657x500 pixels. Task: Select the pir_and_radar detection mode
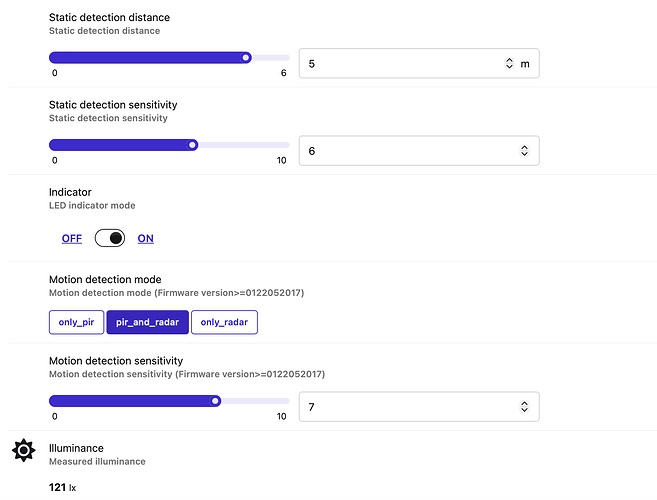(x=147, y=322)
